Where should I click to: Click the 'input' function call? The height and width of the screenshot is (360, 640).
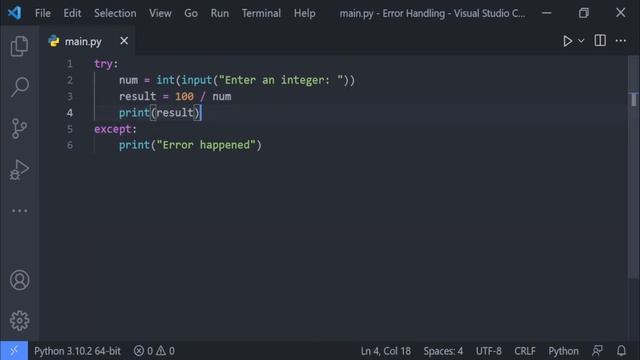pyautogui.click(x=197, y=80)
